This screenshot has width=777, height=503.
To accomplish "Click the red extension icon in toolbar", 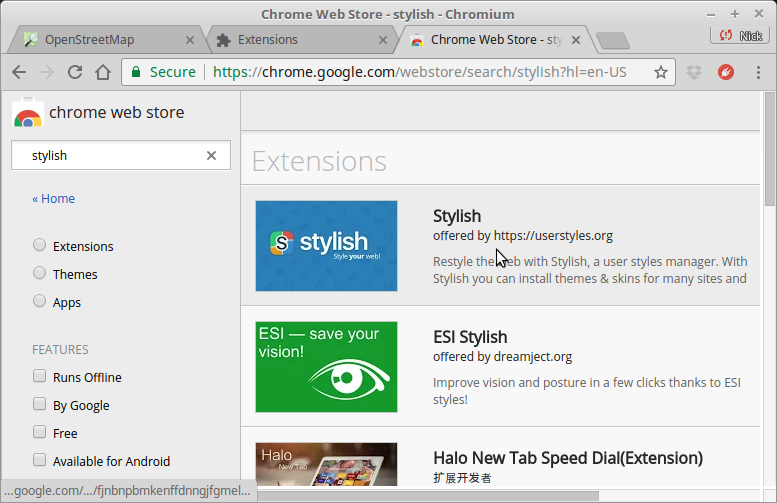I will coord(726,72).
